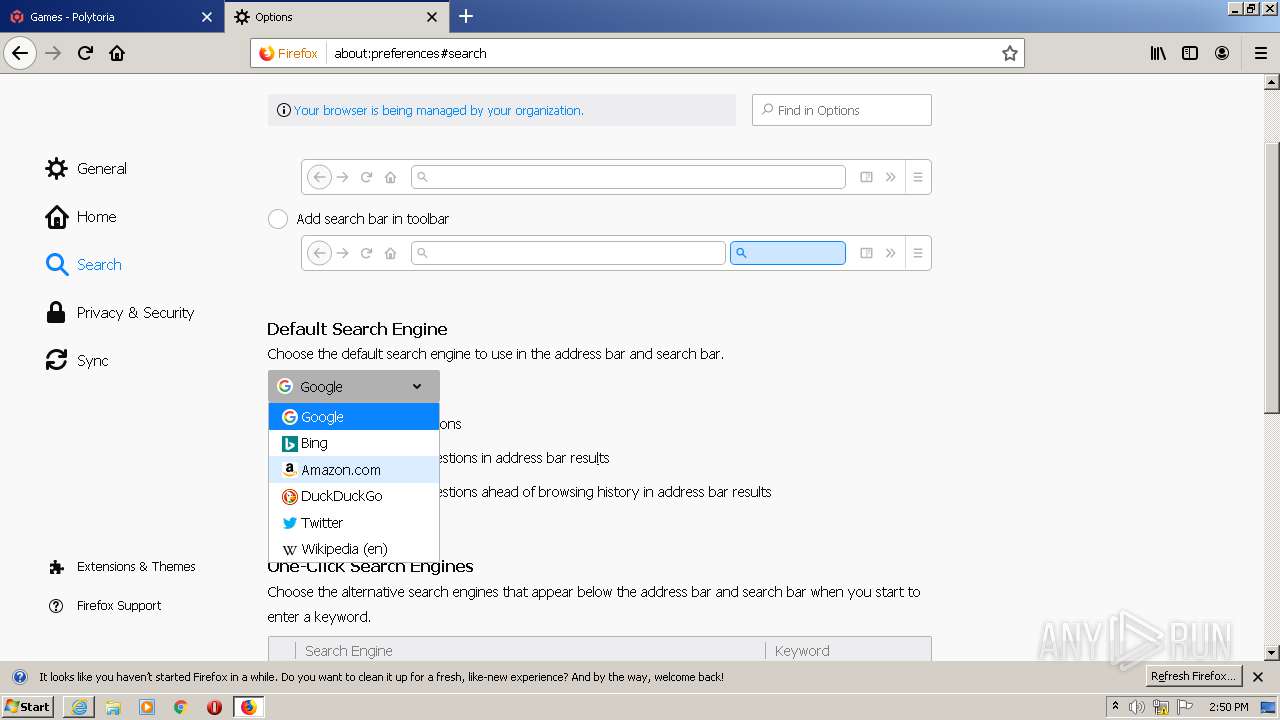Open a new tab with plus button

pos(466,16)
